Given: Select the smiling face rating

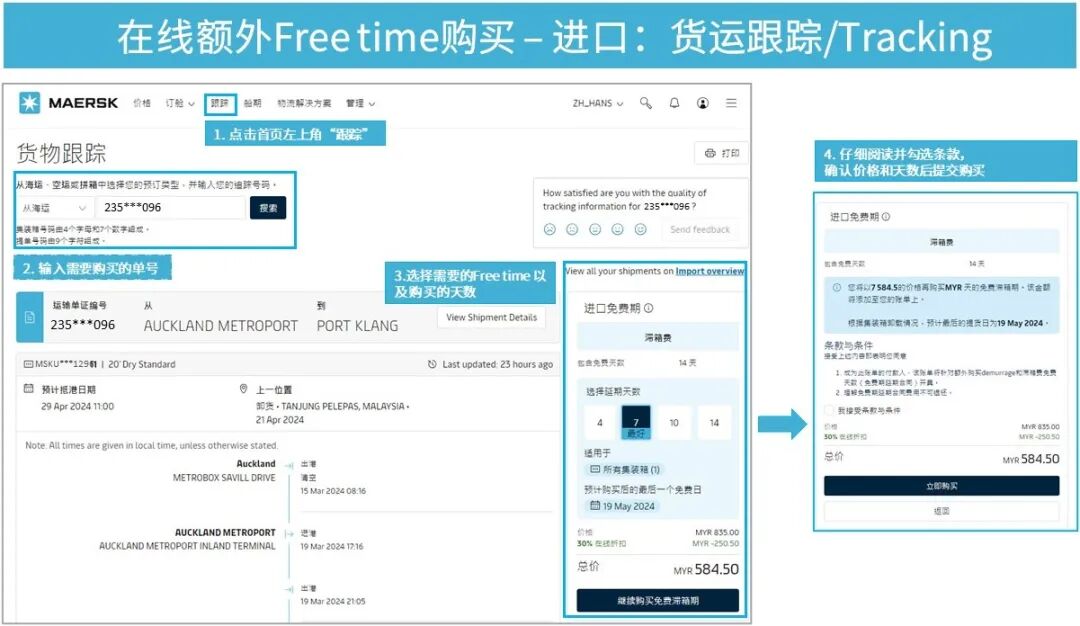Looking at the screenshot, I should click(x=618, y=229).
